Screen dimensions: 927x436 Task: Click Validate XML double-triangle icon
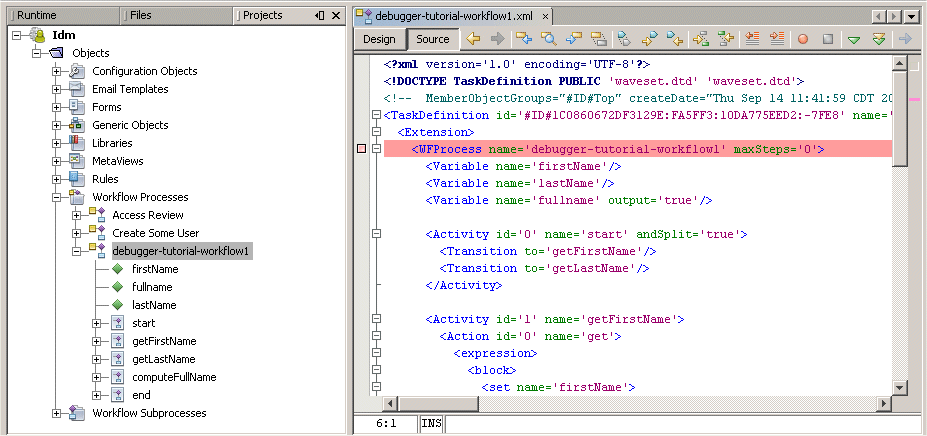coord(879,40)
